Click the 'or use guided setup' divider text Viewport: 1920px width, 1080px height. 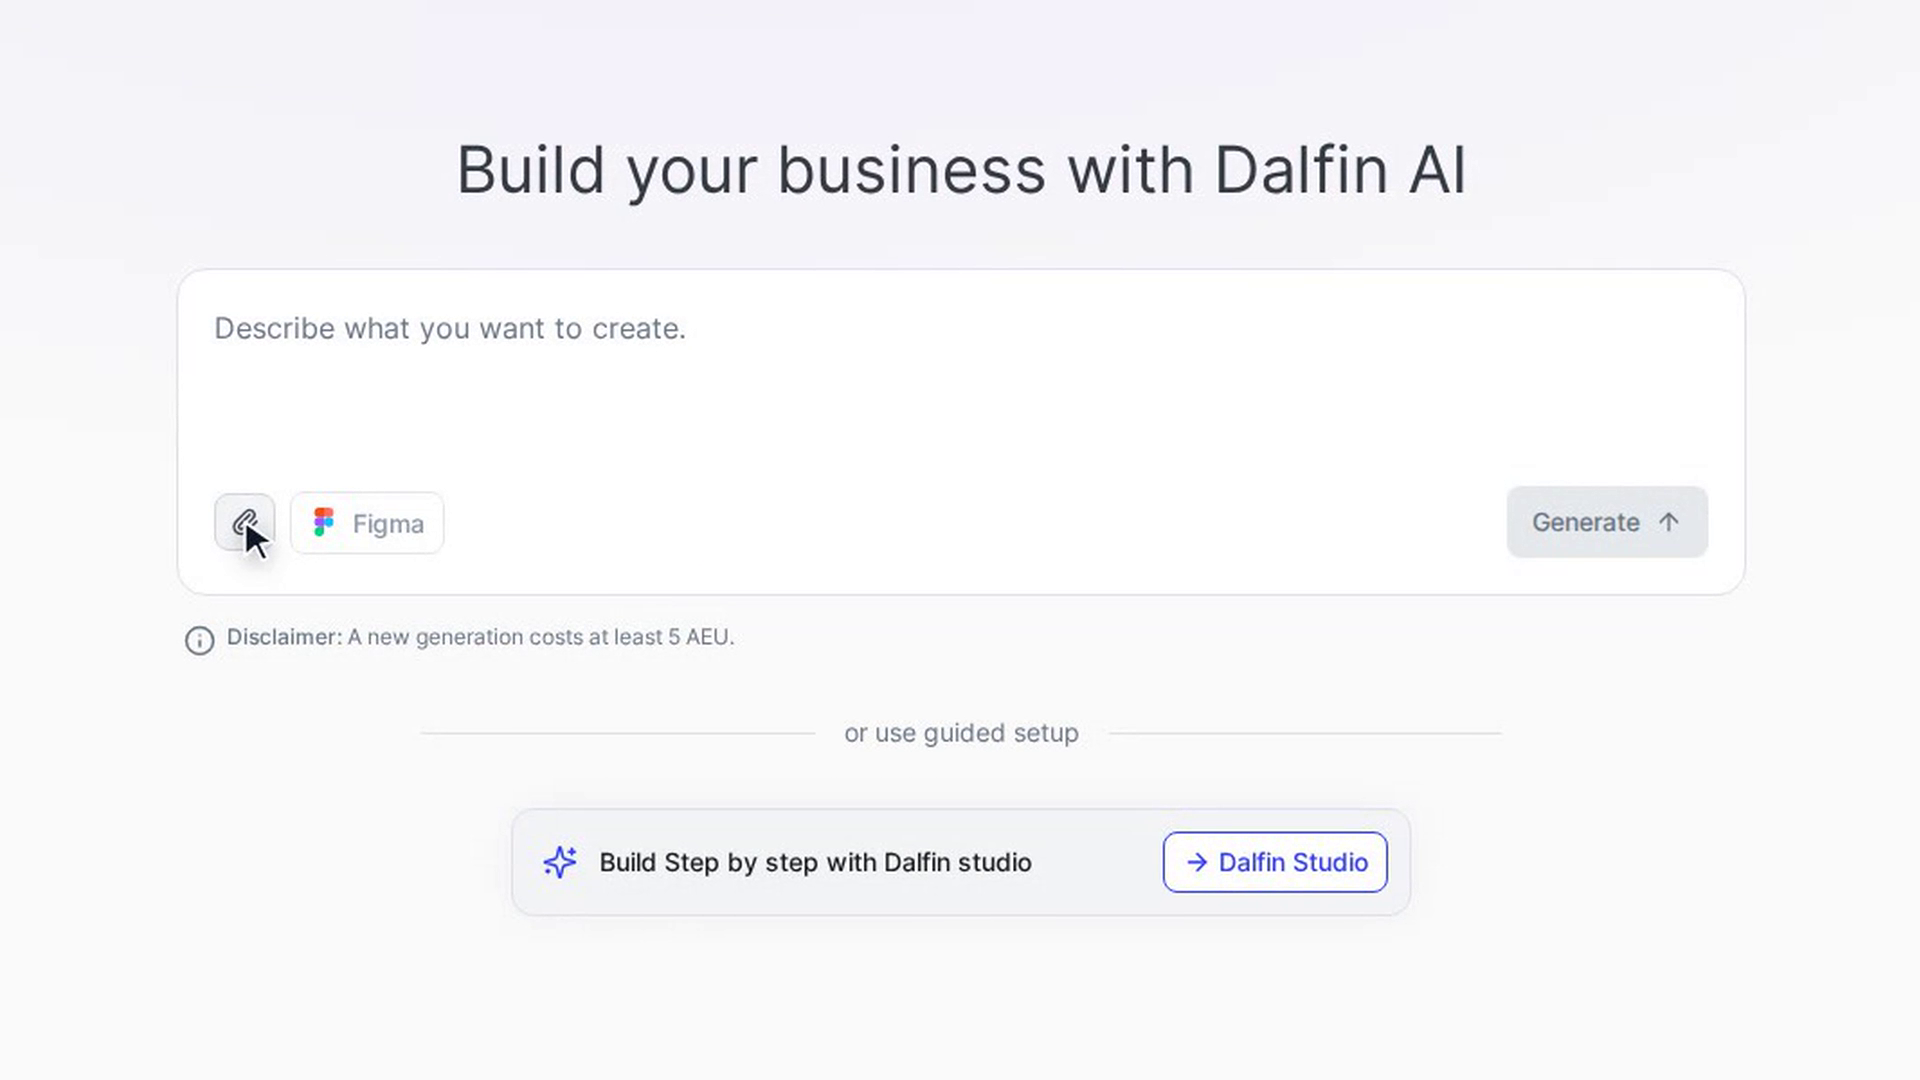[961, 733]
